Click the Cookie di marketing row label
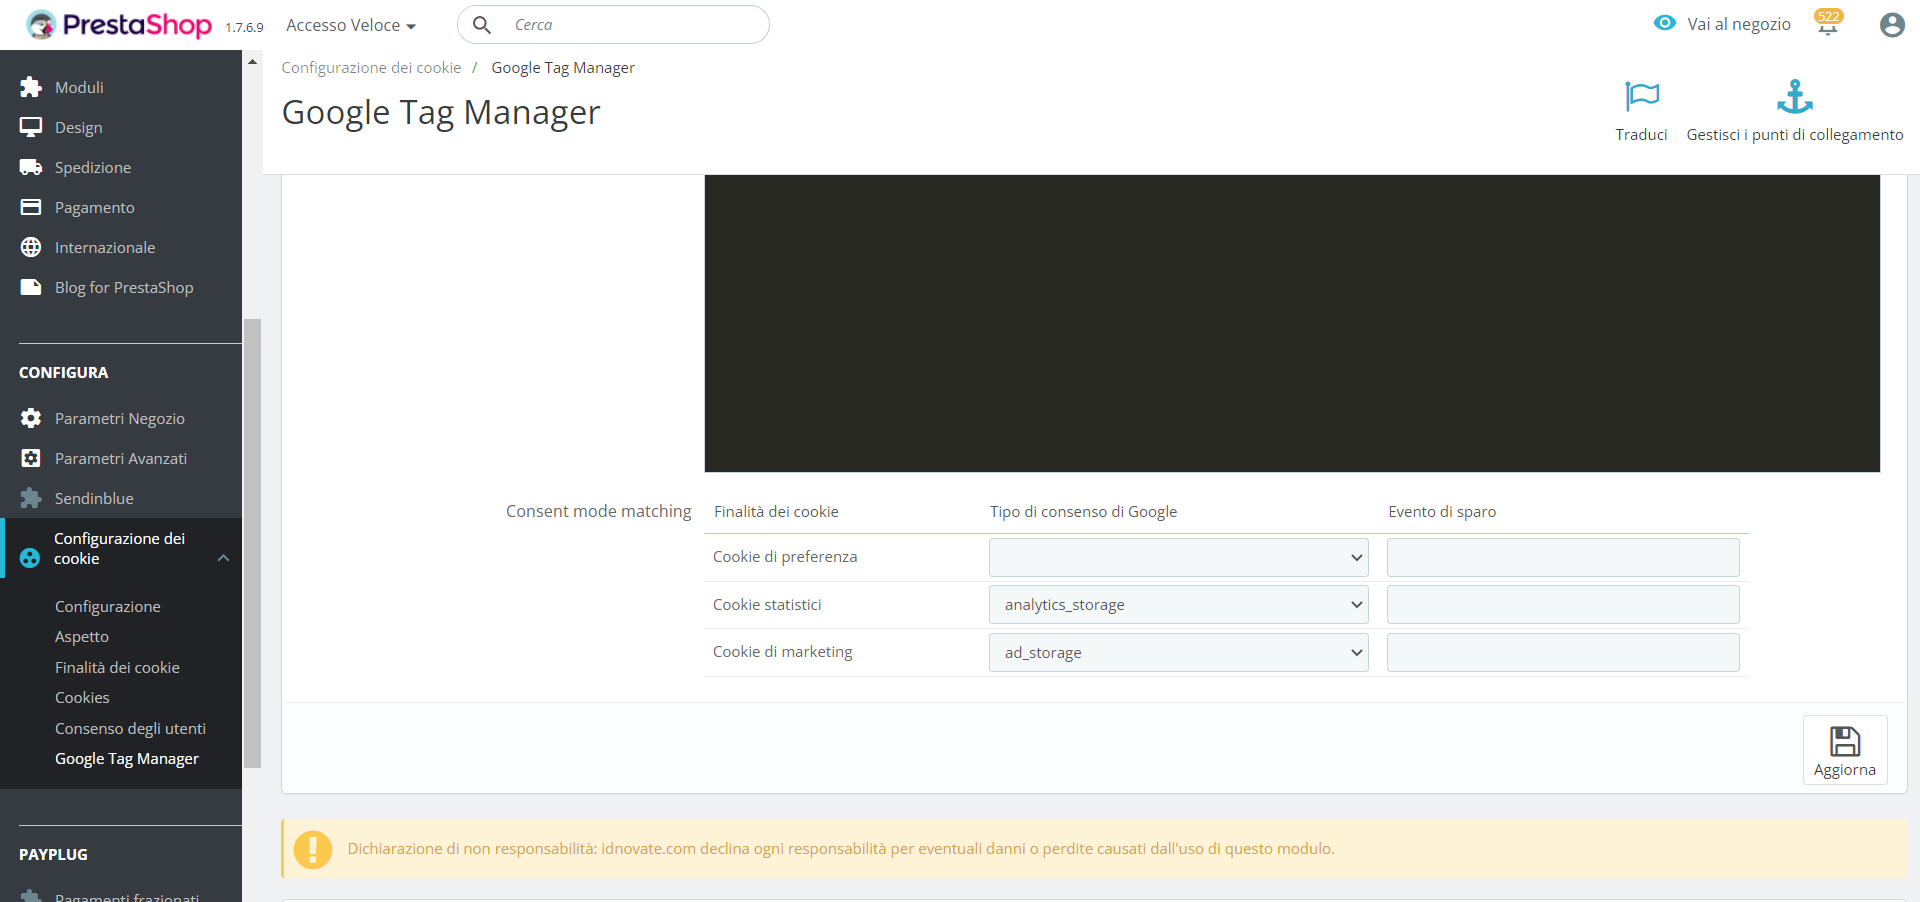The image size is (1920, 902). [782, 652]
